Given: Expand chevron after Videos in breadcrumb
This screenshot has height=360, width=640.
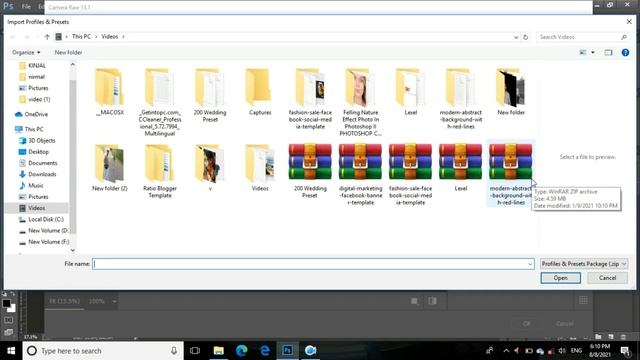Looking at the screenshot, I should coord(123,37).
